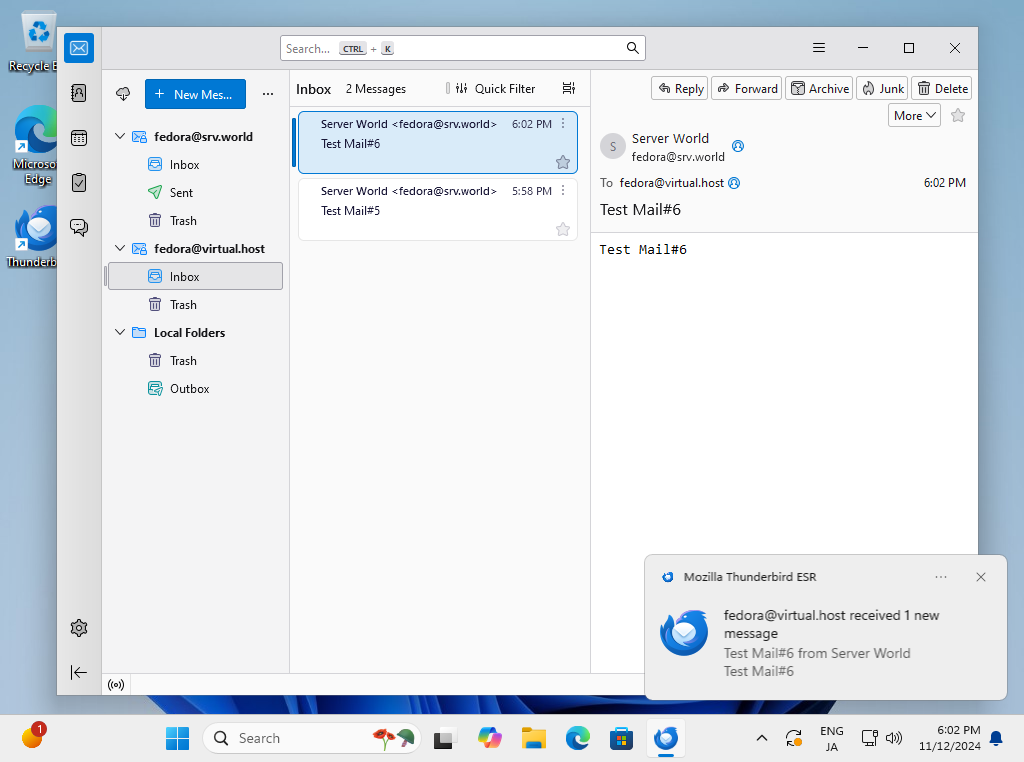
Task: Open the Calendar space
Action: click(79, 138)
